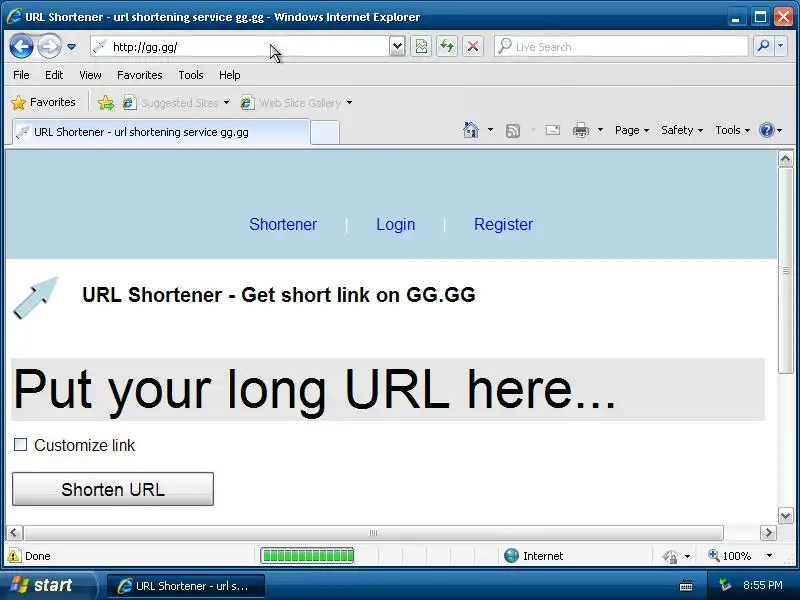The height and width of the screenshot is (600, 800).
Task: Select the URL Shortener gg.gg tab
Action: click(x=161, y=132)
